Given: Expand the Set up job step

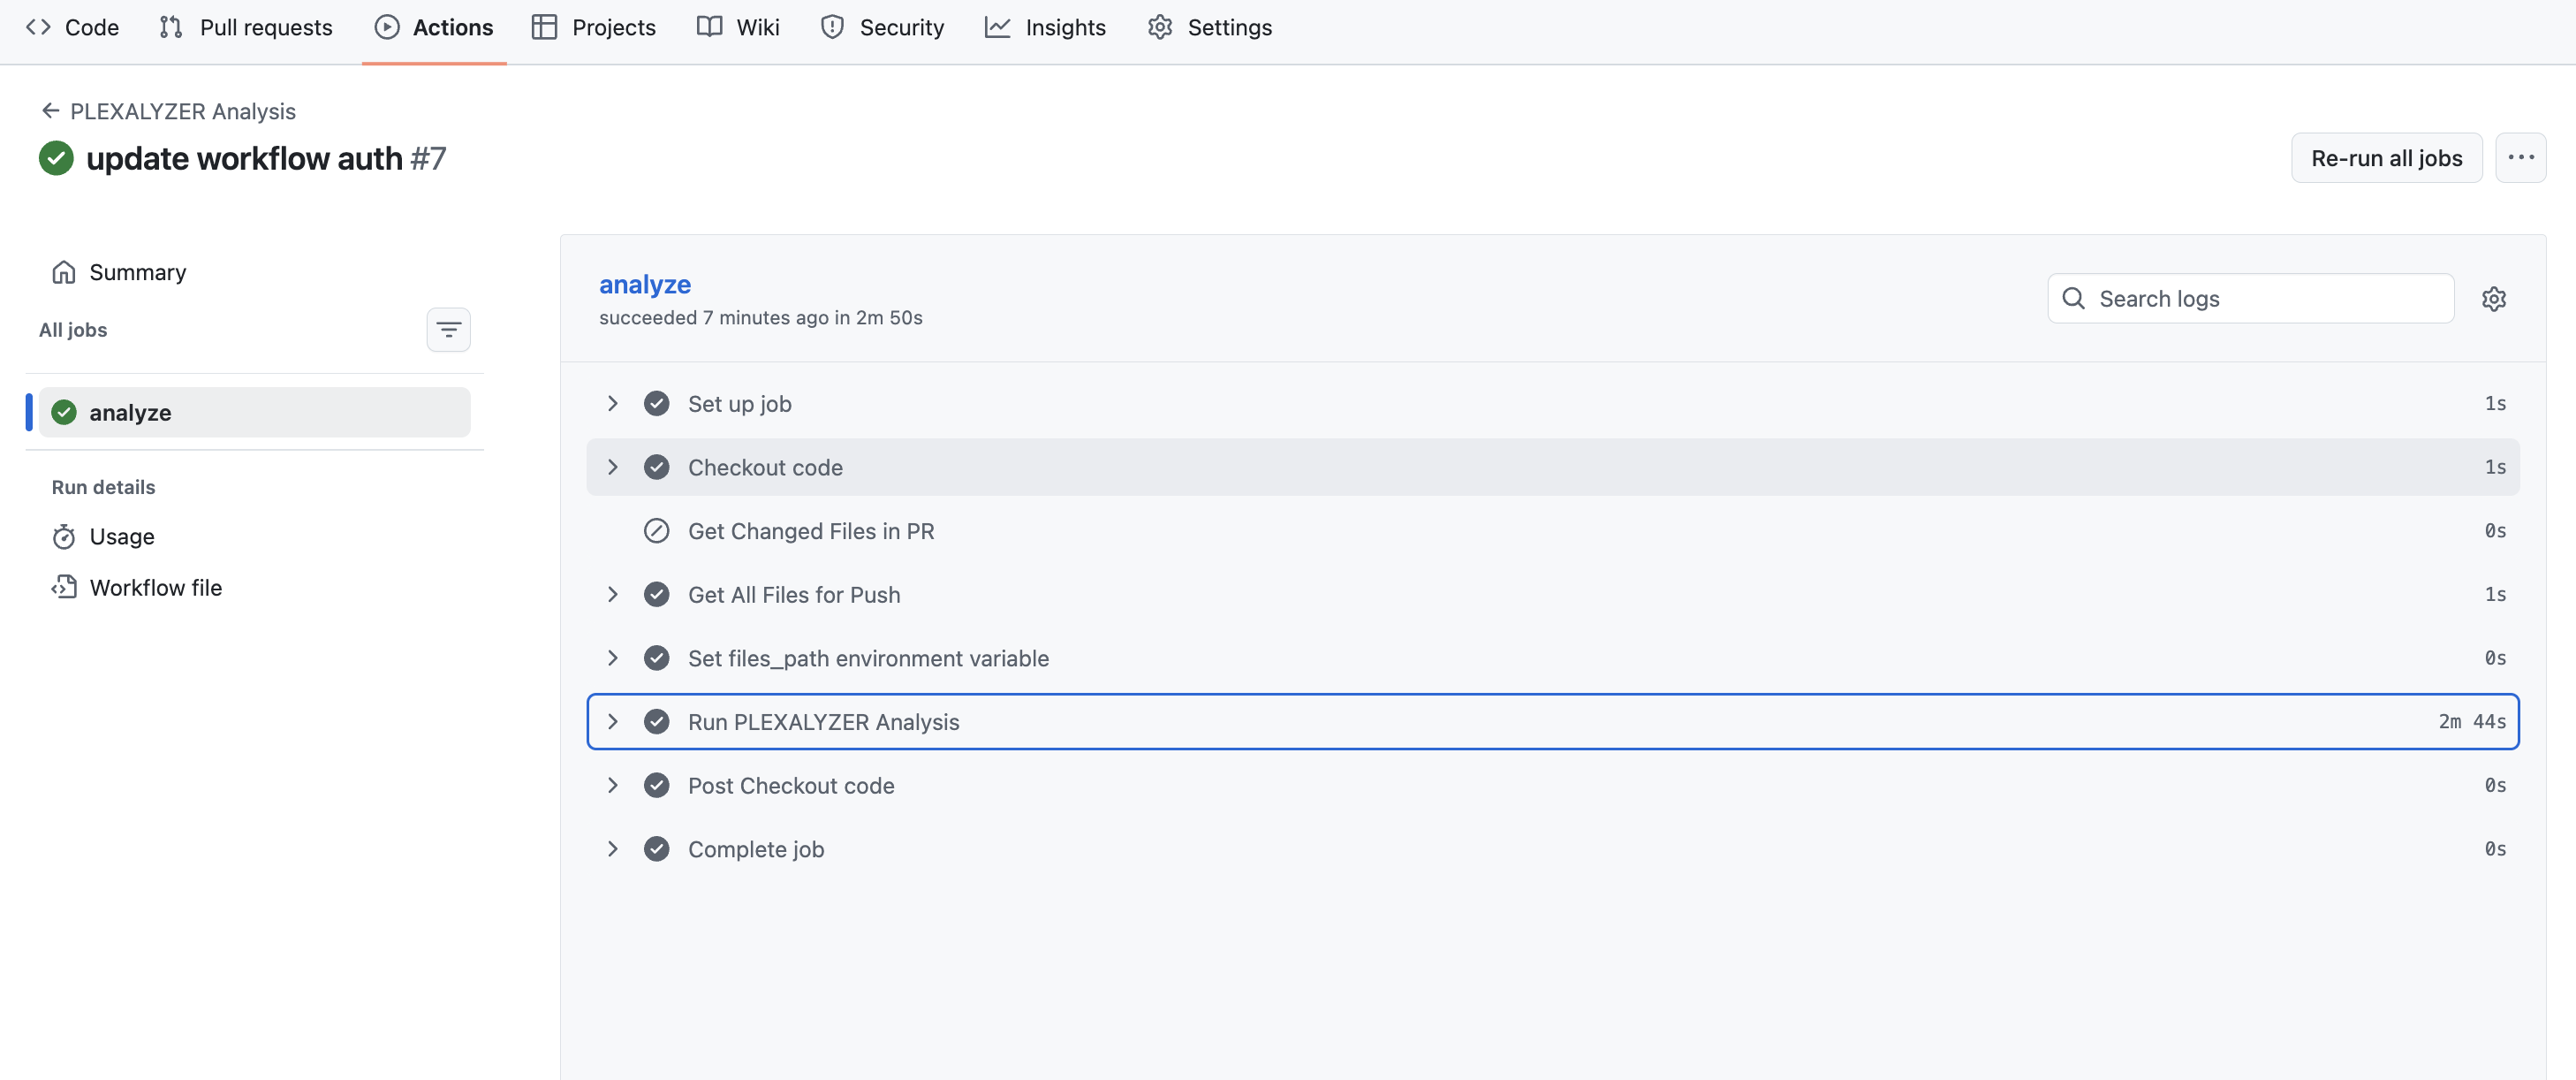Looking at the screenshot, I should (613, 404).
